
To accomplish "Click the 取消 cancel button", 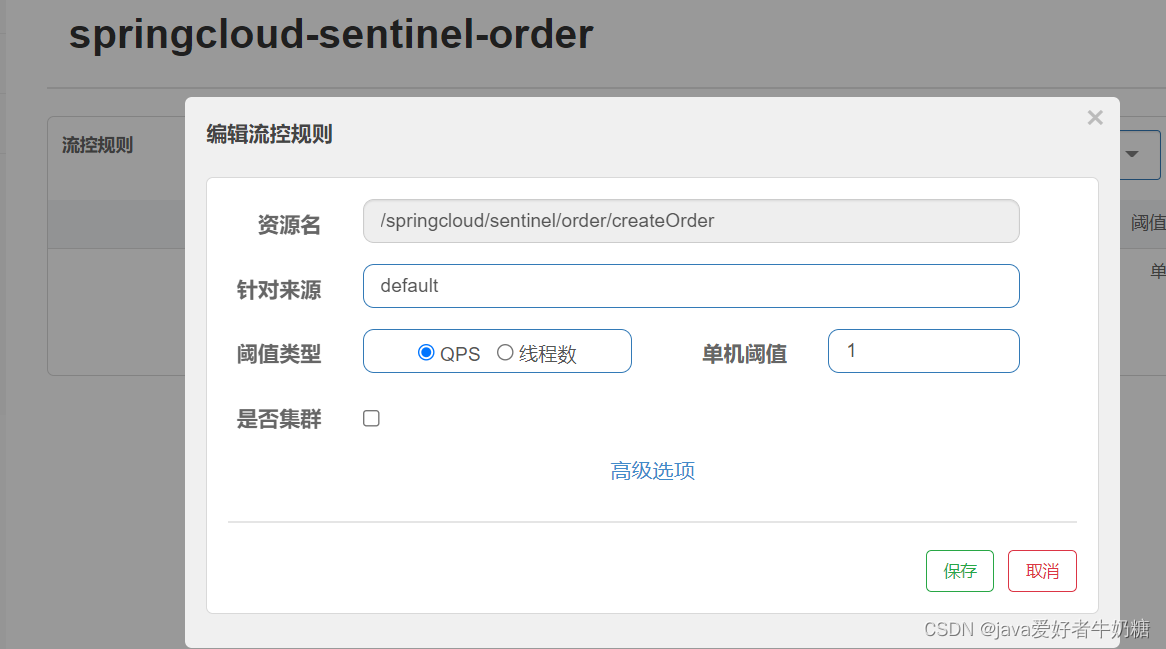I will tap(1042, 570).
